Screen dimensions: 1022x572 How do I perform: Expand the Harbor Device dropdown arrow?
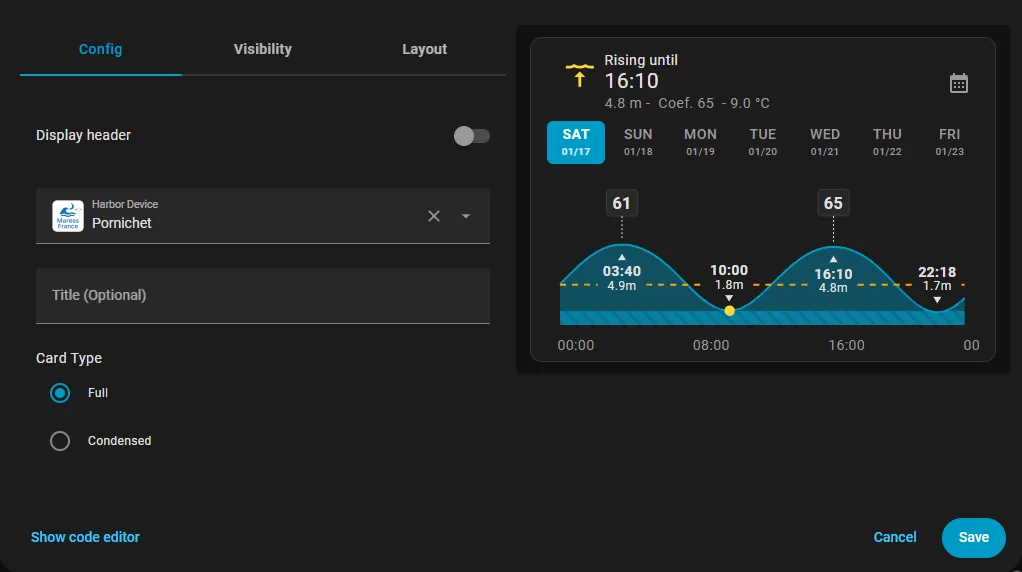(x=465, y=216)
